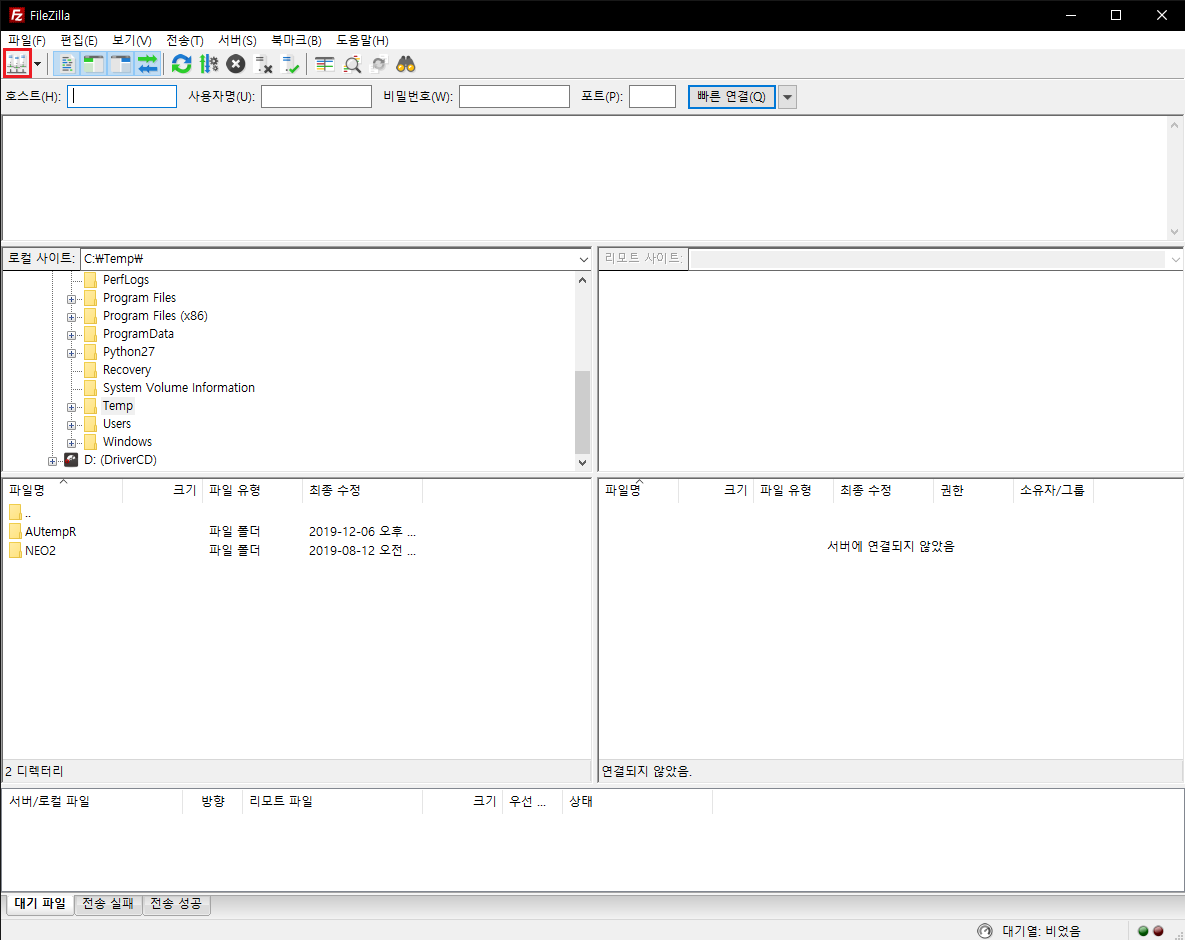The height and width of the screenshot is (940, 1185).
Task: Expand the D: (DriverCD) drive node
Action: click(x=52, y=461)
